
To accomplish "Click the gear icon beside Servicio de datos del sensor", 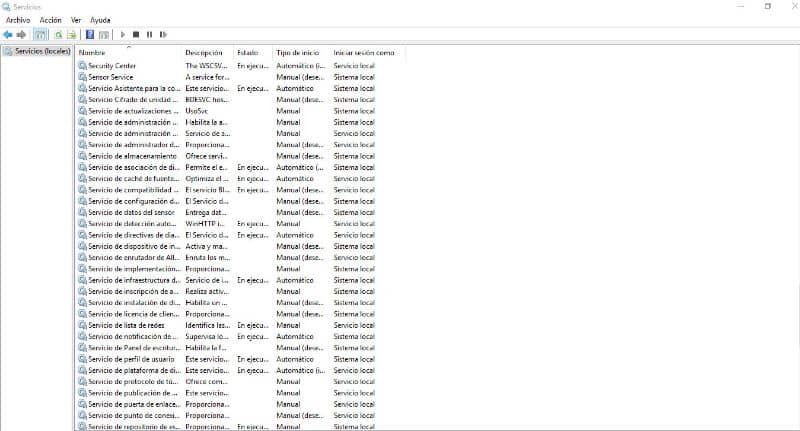I will pos(83,212).
